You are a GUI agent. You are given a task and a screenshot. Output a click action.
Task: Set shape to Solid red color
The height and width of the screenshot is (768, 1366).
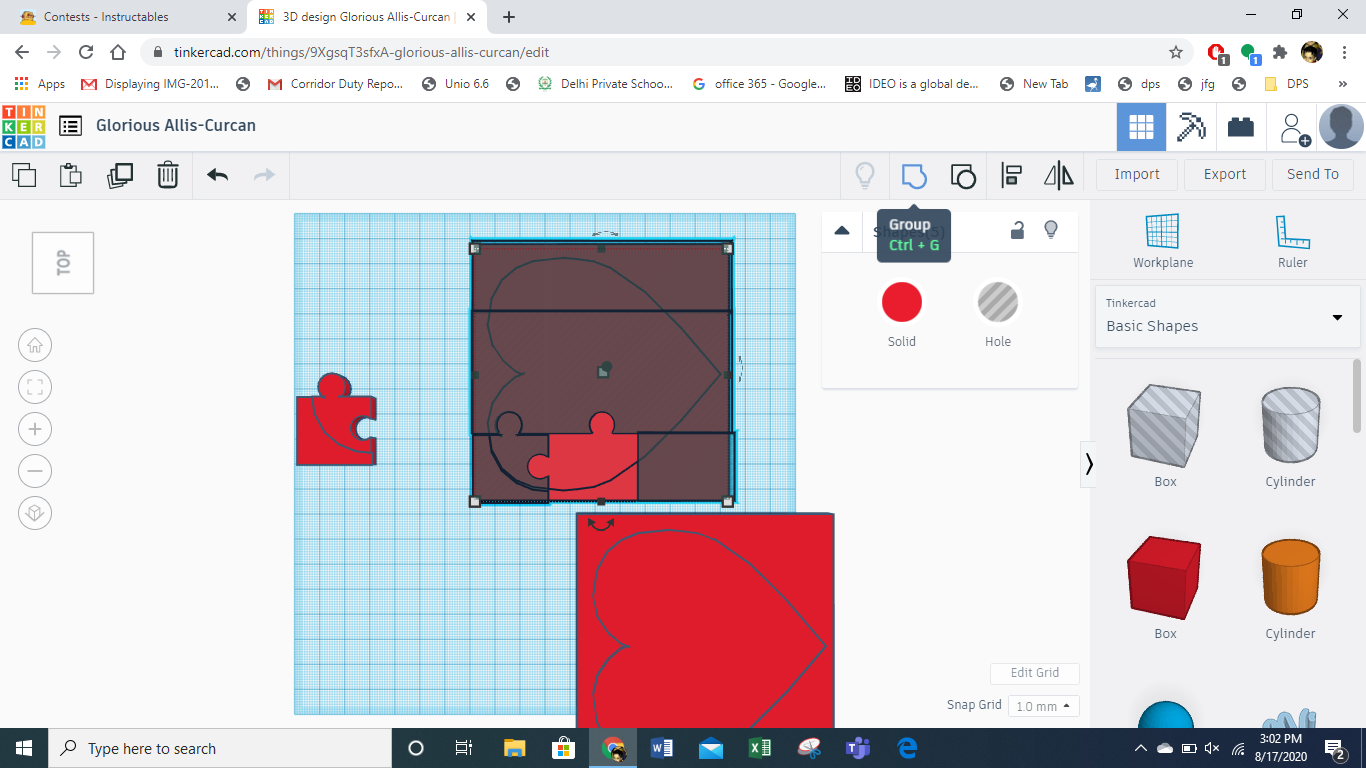pos(902,302)
